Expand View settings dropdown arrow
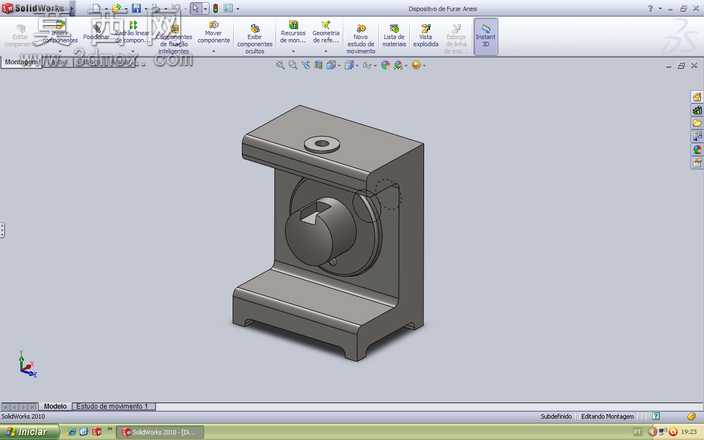This screenshot has height=440, width=704. pos(424,66)
